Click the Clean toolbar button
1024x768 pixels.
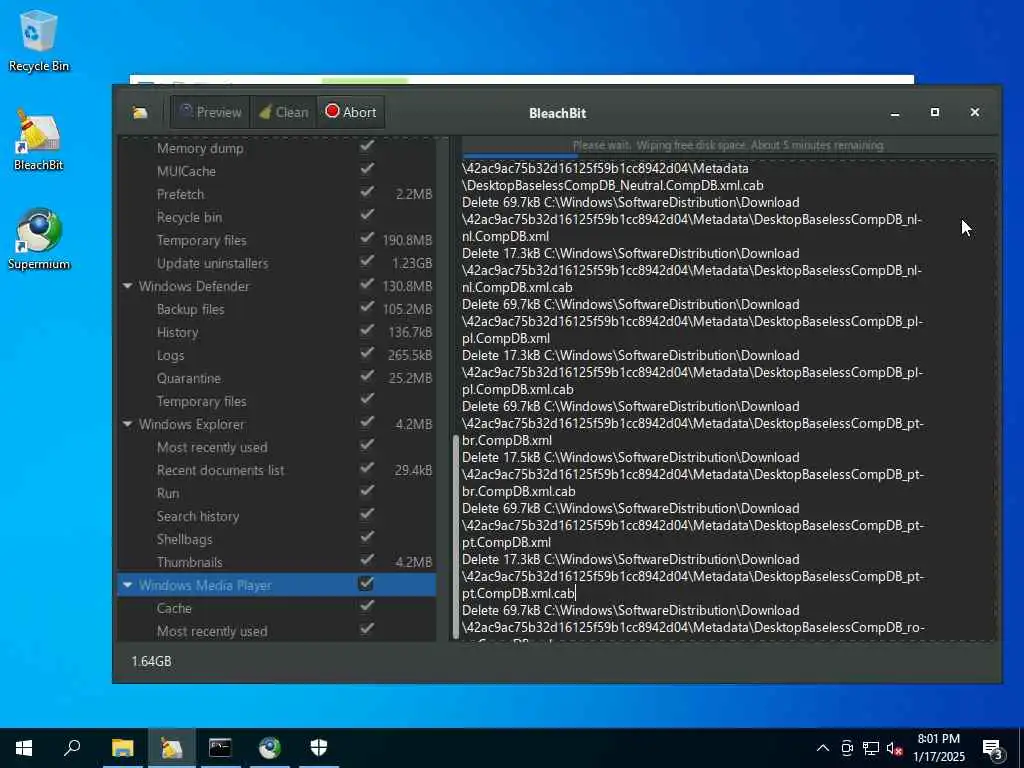[x=283, y=112]
